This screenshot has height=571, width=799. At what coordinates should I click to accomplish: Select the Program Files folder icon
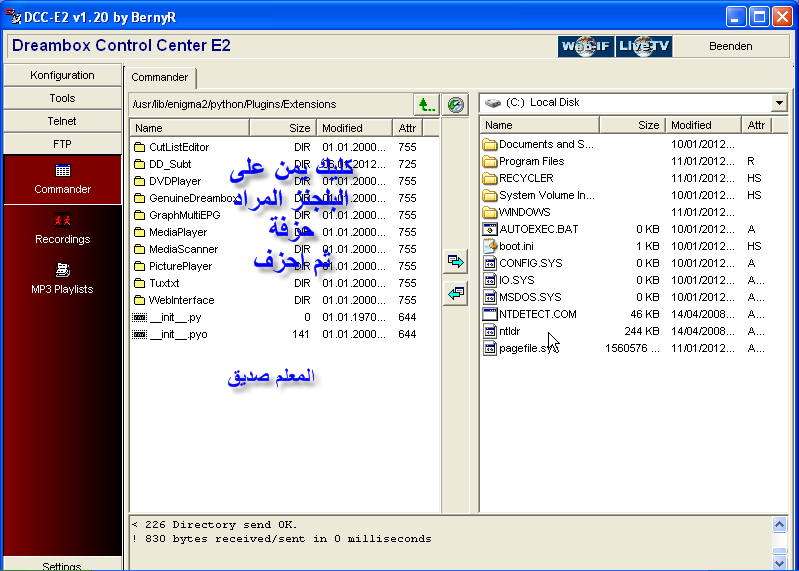[490, 161]
